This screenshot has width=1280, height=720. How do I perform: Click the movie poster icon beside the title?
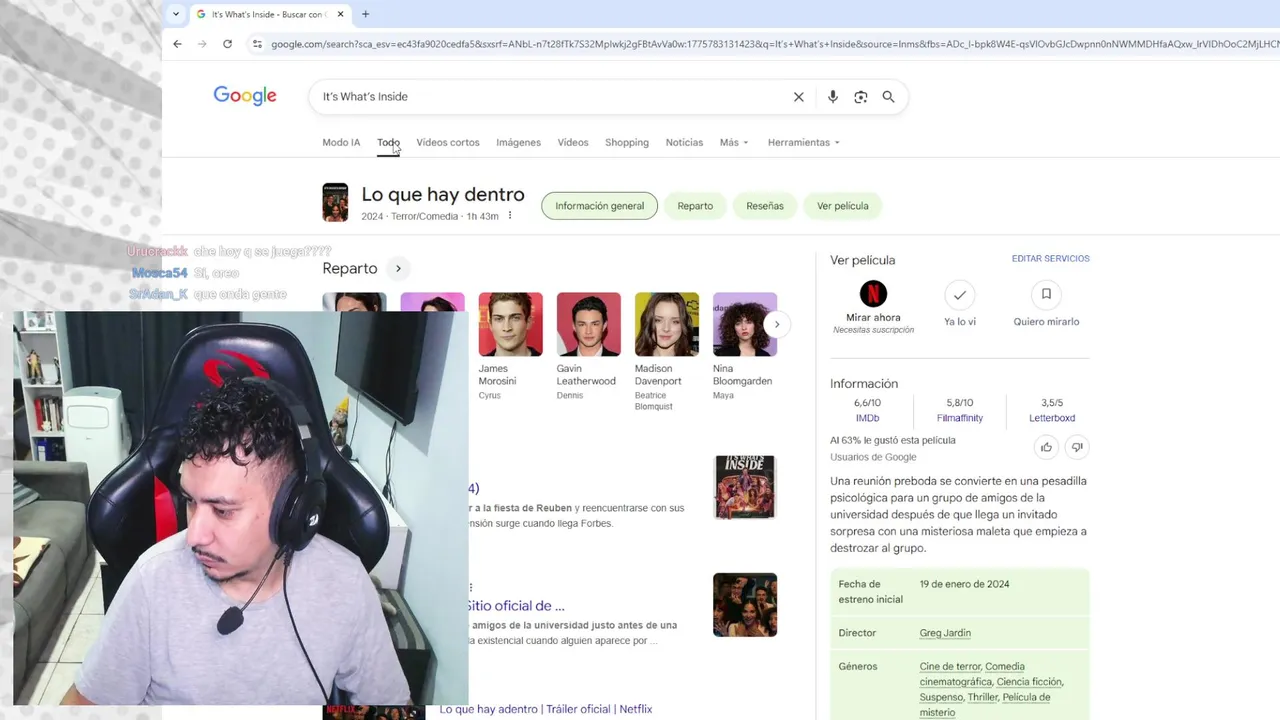tap(335, 202)
